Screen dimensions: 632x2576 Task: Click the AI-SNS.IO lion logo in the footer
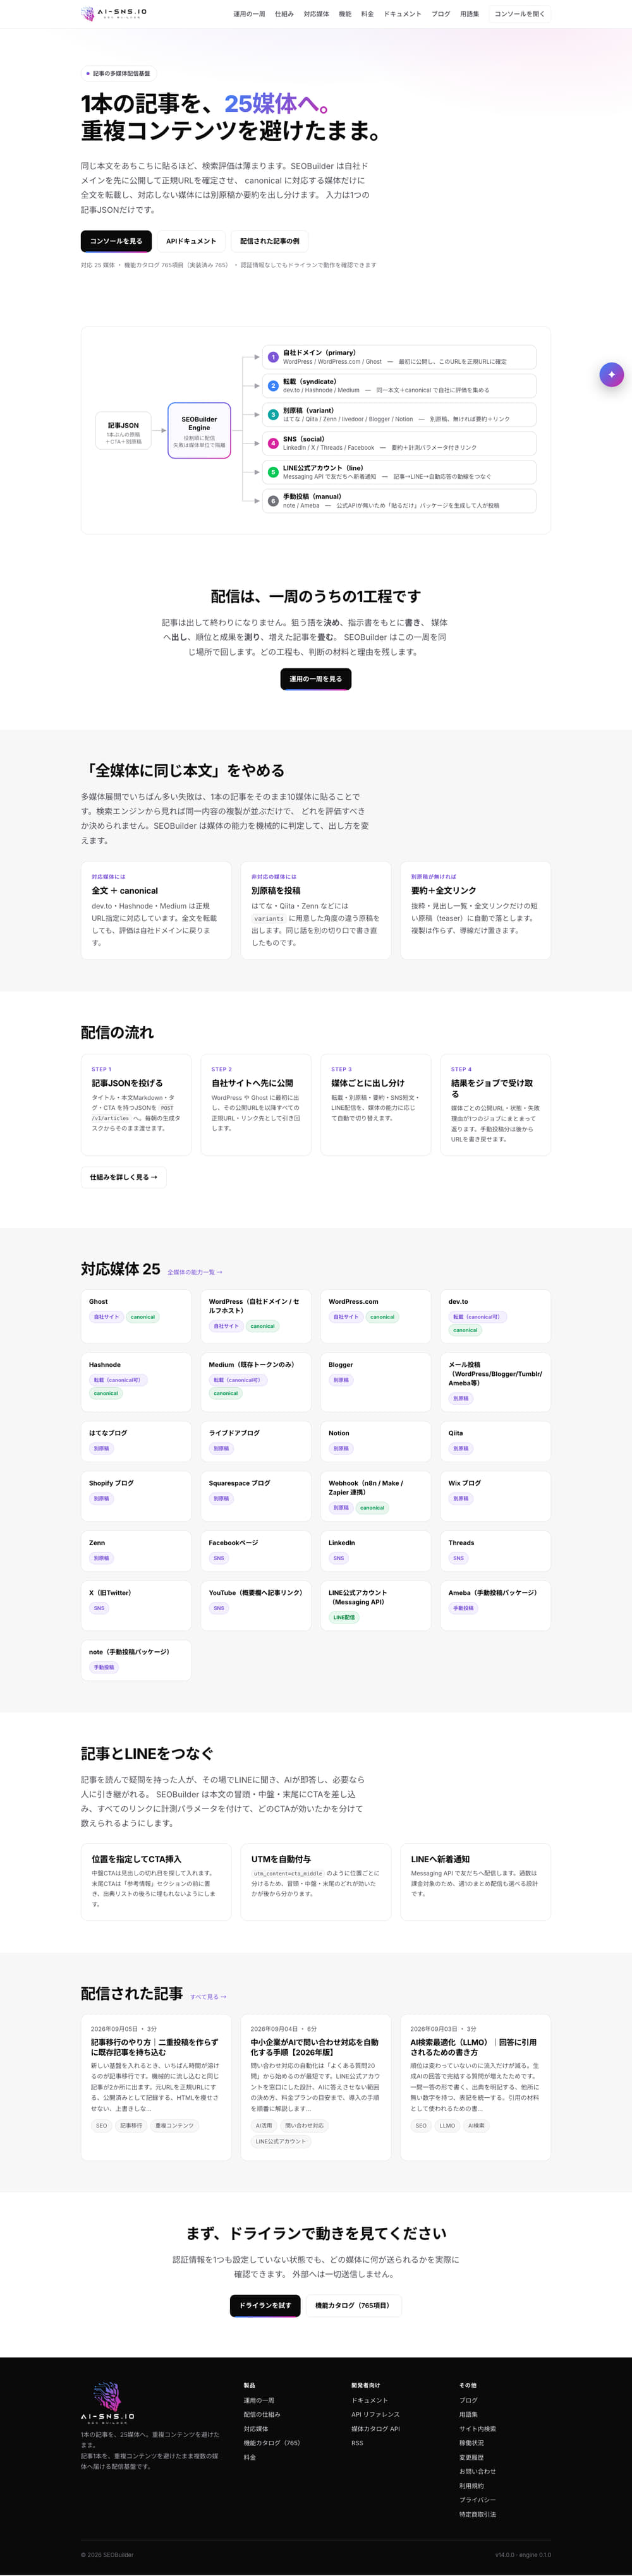click(108, 2403)
